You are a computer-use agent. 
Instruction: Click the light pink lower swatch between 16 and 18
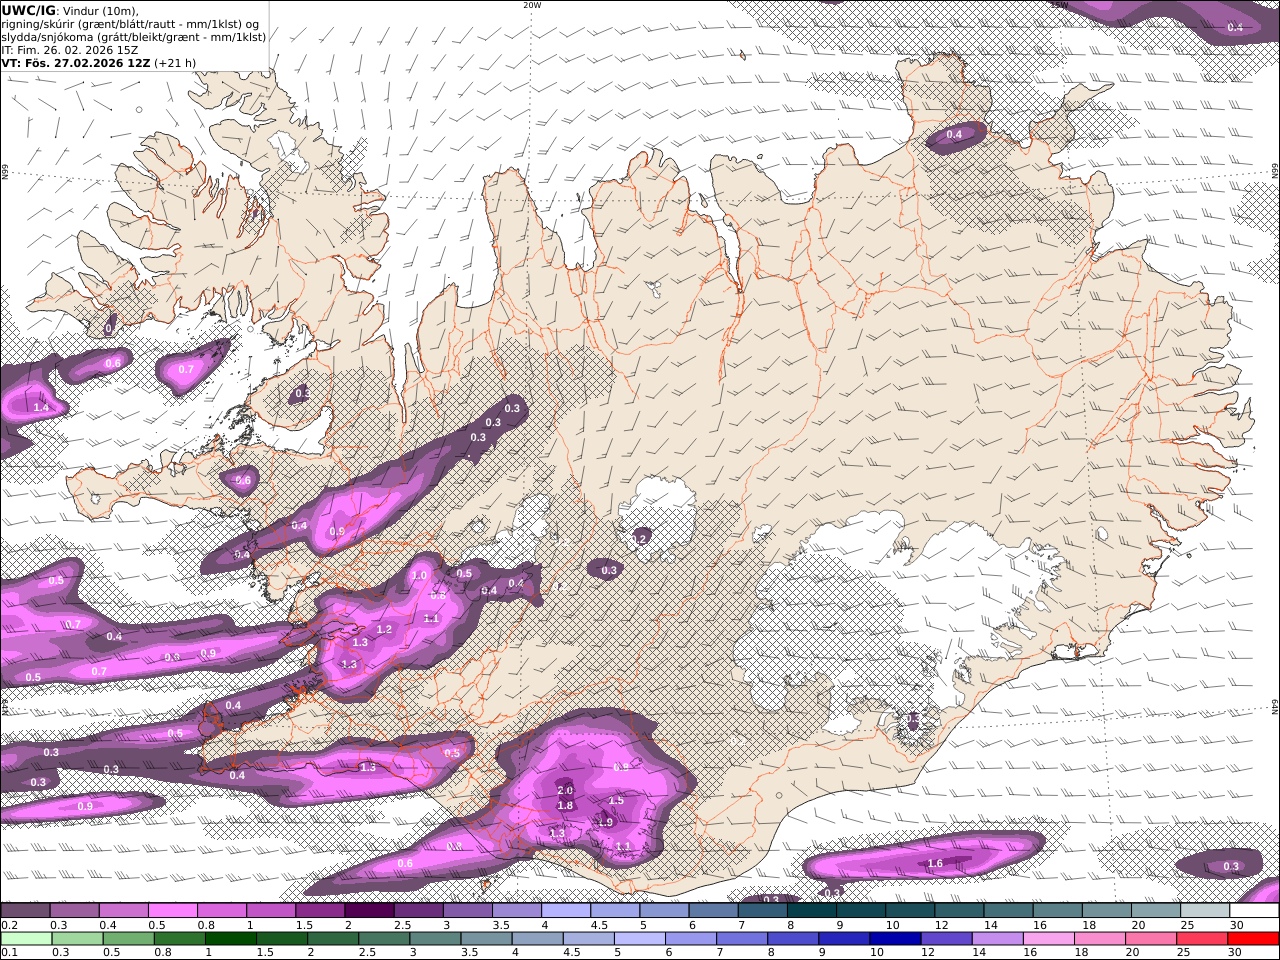click(x=1048, y=939)
